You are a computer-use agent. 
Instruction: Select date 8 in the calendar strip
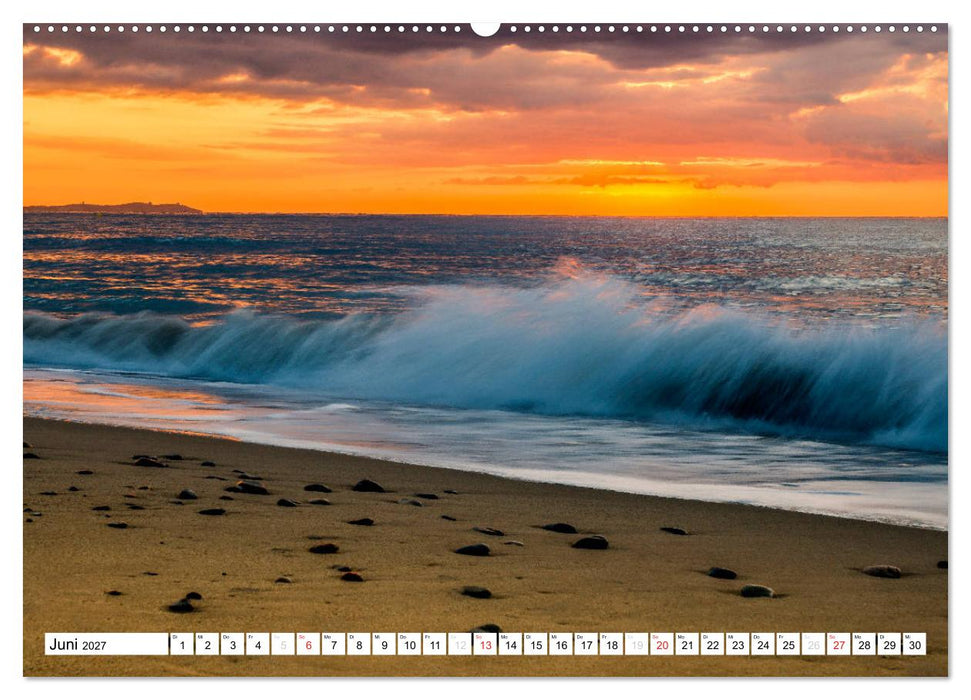point(359,644)
